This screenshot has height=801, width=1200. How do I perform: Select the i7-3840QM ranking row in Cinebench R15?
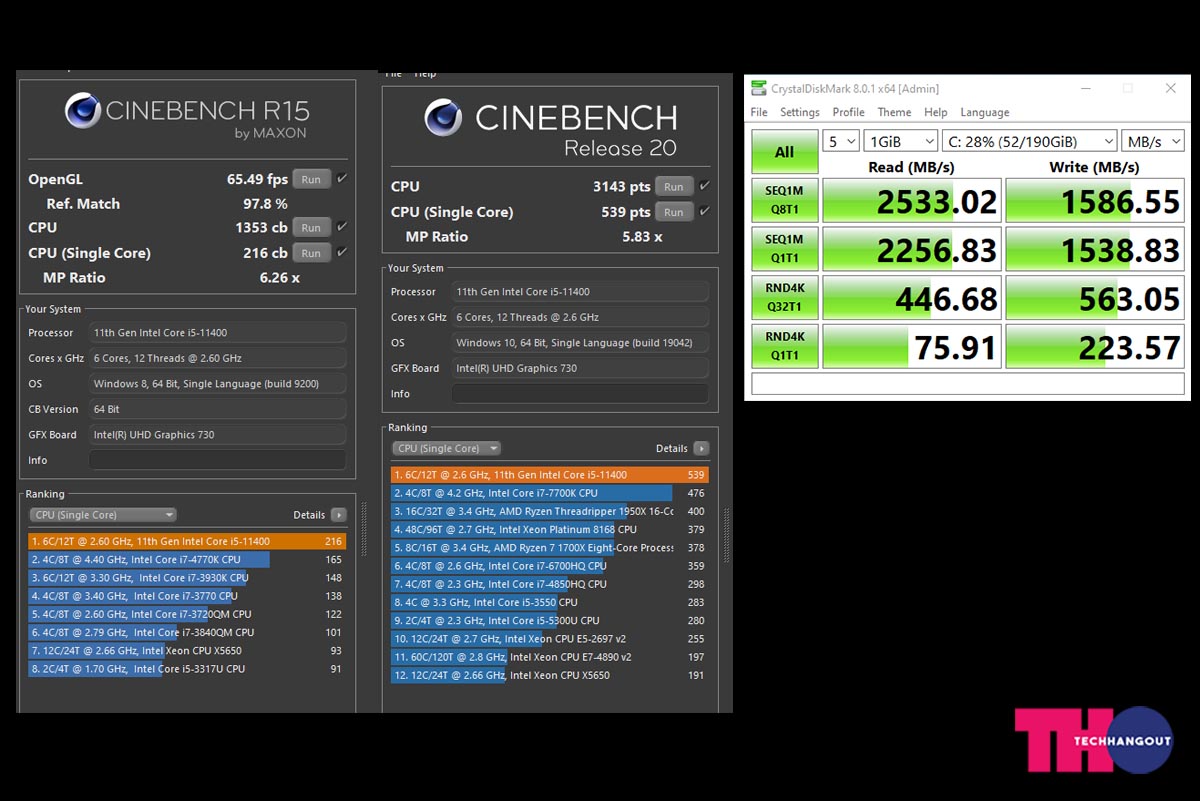click(x=187, y=632)
